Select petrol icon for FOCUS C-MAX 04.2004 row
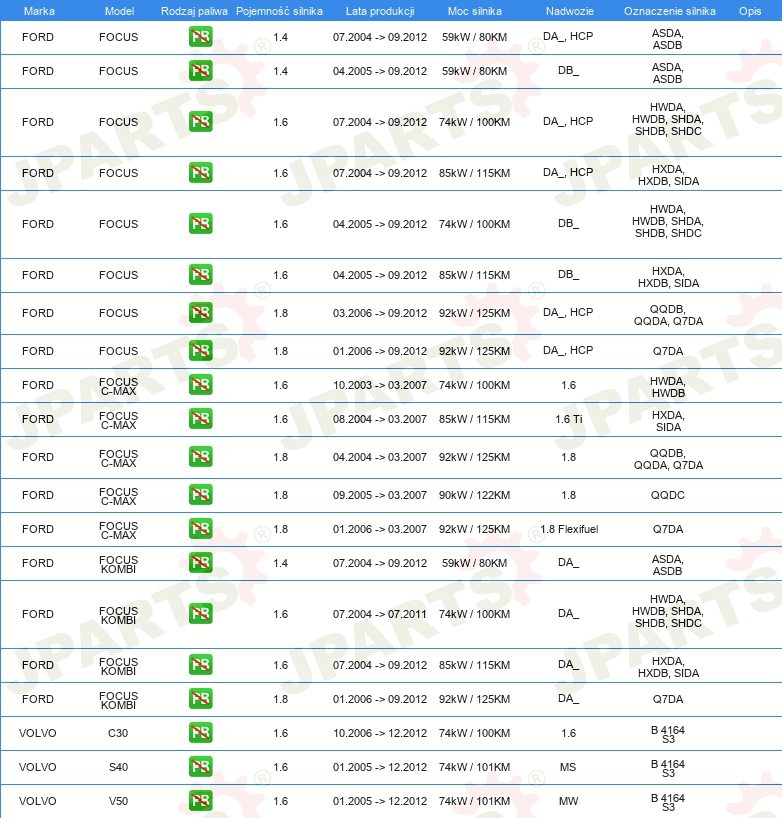This screenshot has width=782, height=818. click(x=200, y=456)
